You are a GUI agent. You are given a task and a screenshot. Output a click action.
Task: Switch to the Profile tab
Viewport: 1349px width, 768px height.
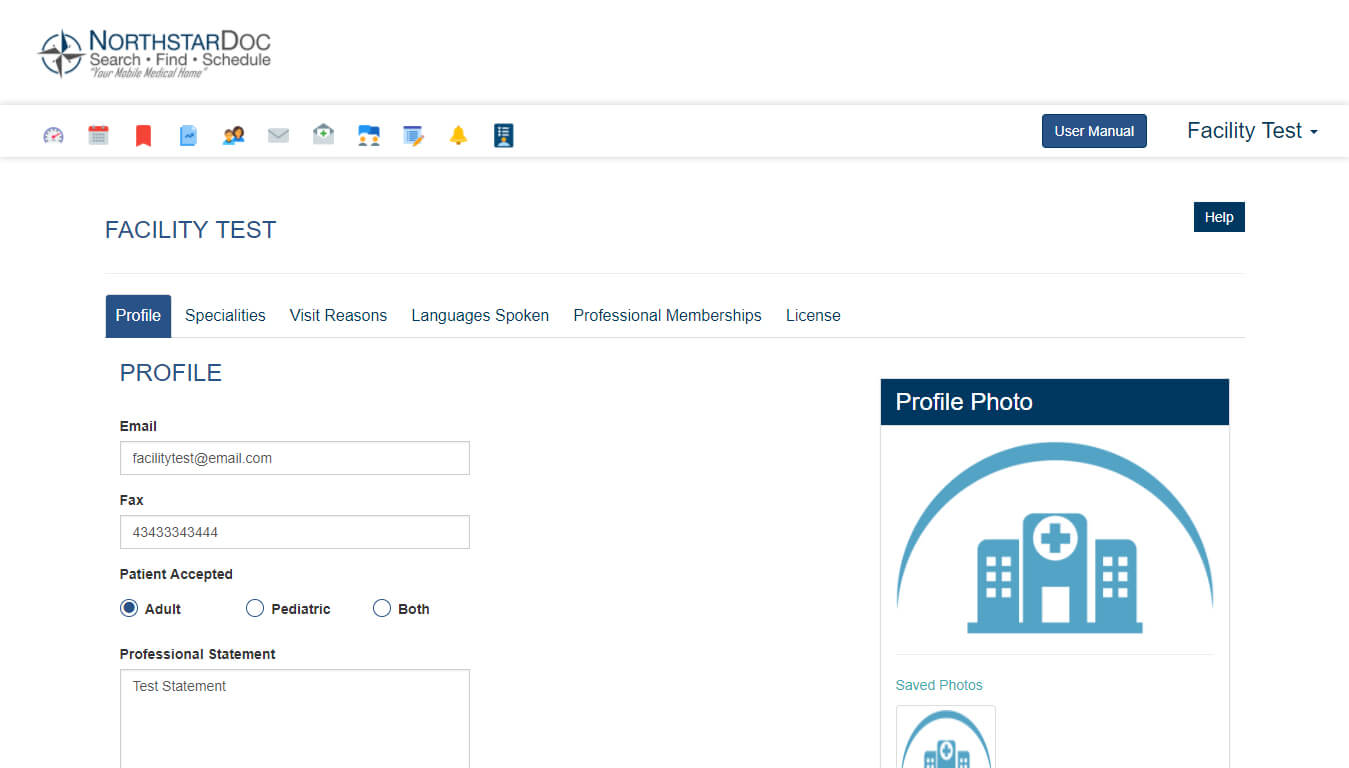pos(138,316)
